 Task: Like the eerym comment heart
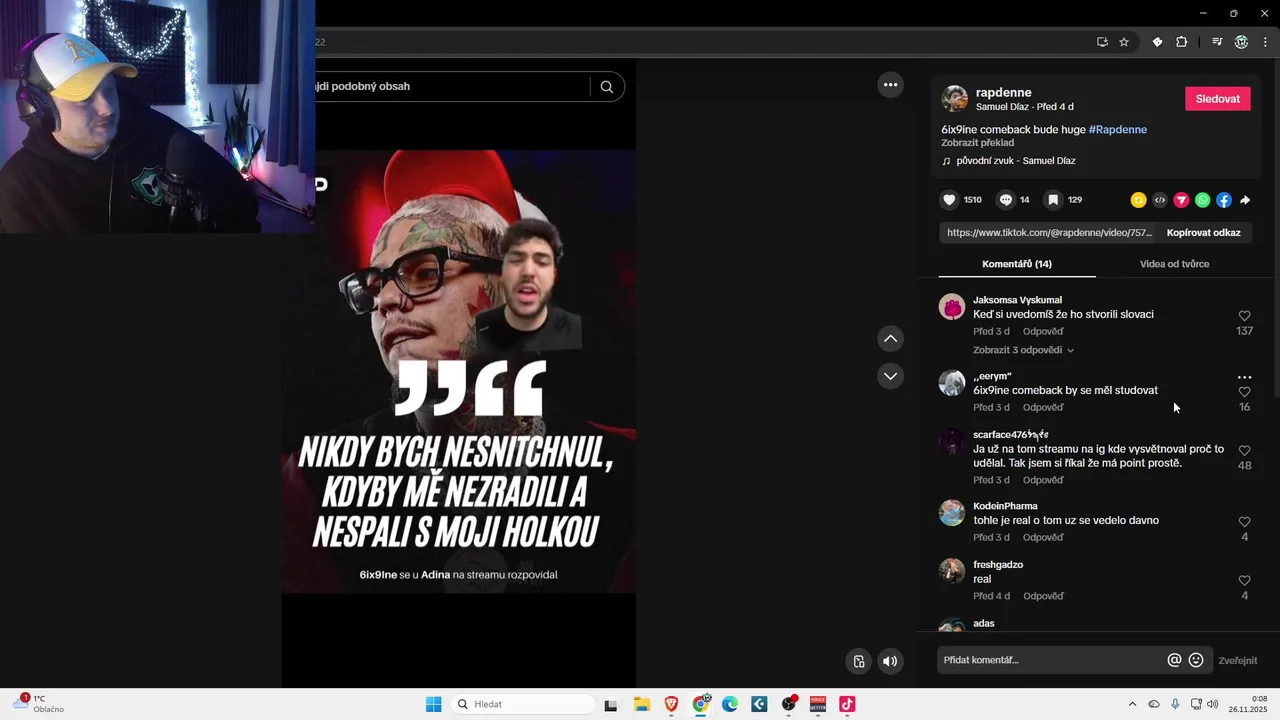click(x=1244, y=392)
